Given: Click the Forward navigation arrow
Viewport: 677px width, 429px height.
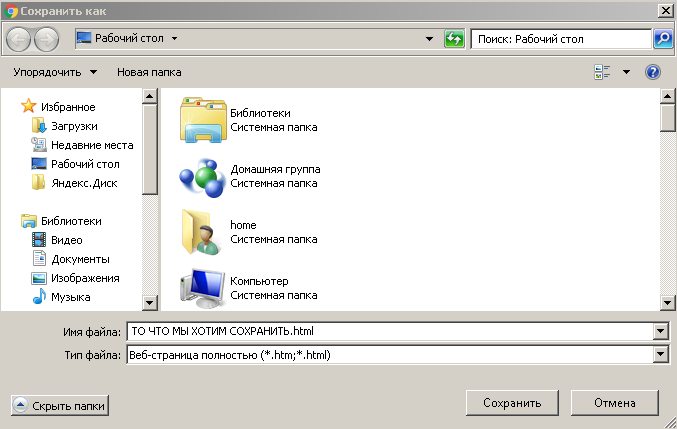Looking at the screenshot, I should pos(47,39).
